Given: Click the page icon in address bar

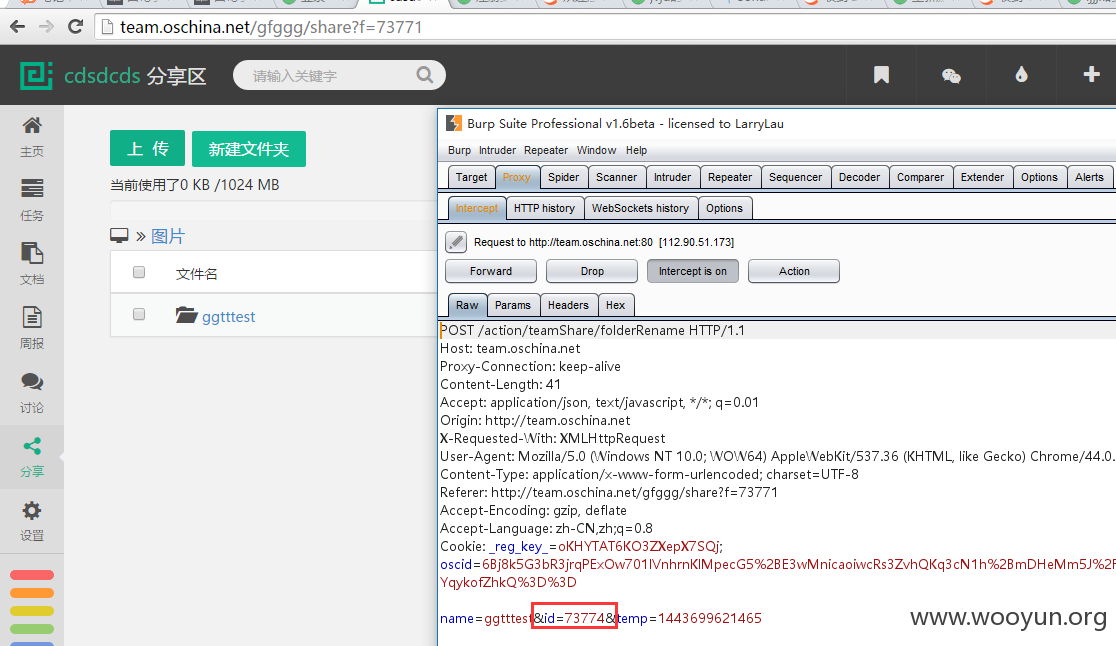Looking at the screenshot, I should (x=107, y=27).
